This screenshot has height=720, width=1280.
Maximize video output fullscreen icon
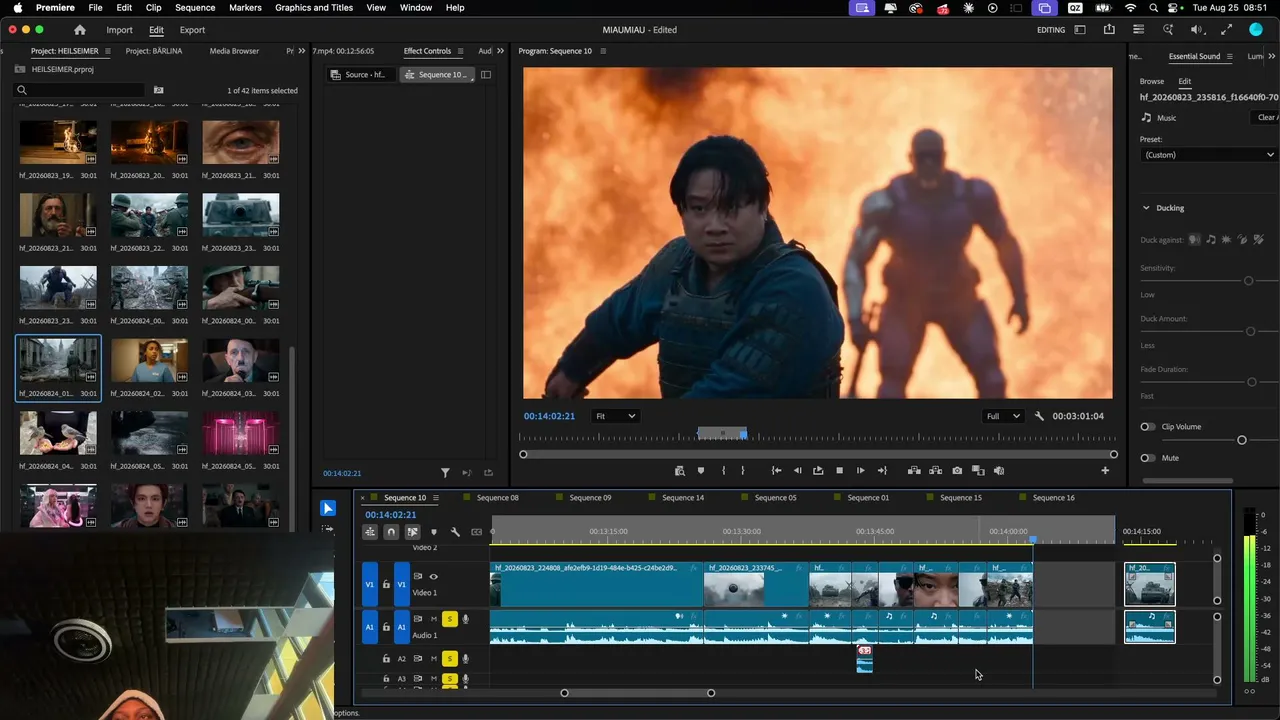pos(1227,30)
